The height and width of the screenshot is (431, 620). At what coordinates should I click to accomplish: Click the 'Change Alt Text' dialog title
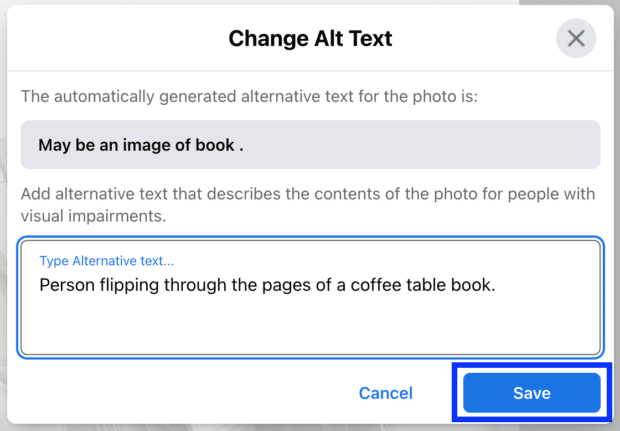tap(310, 38)
